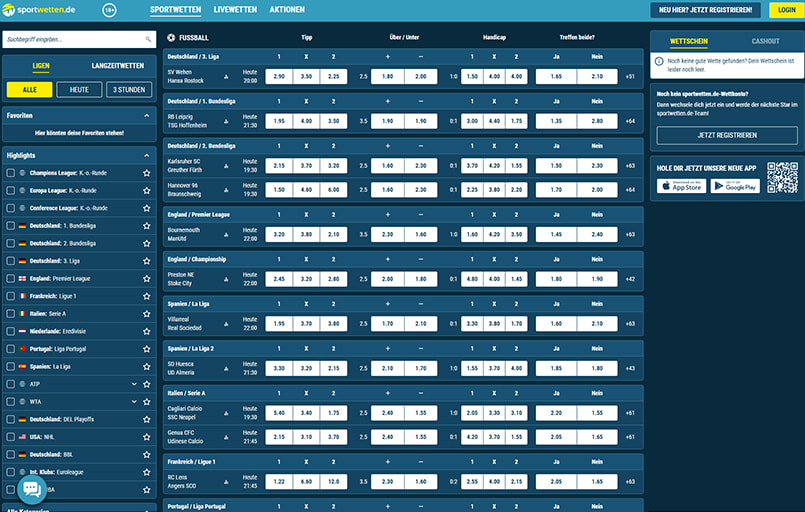Click the Google Play download badge
The height and width of the screenshot is (512, 805).
point(735,186)
